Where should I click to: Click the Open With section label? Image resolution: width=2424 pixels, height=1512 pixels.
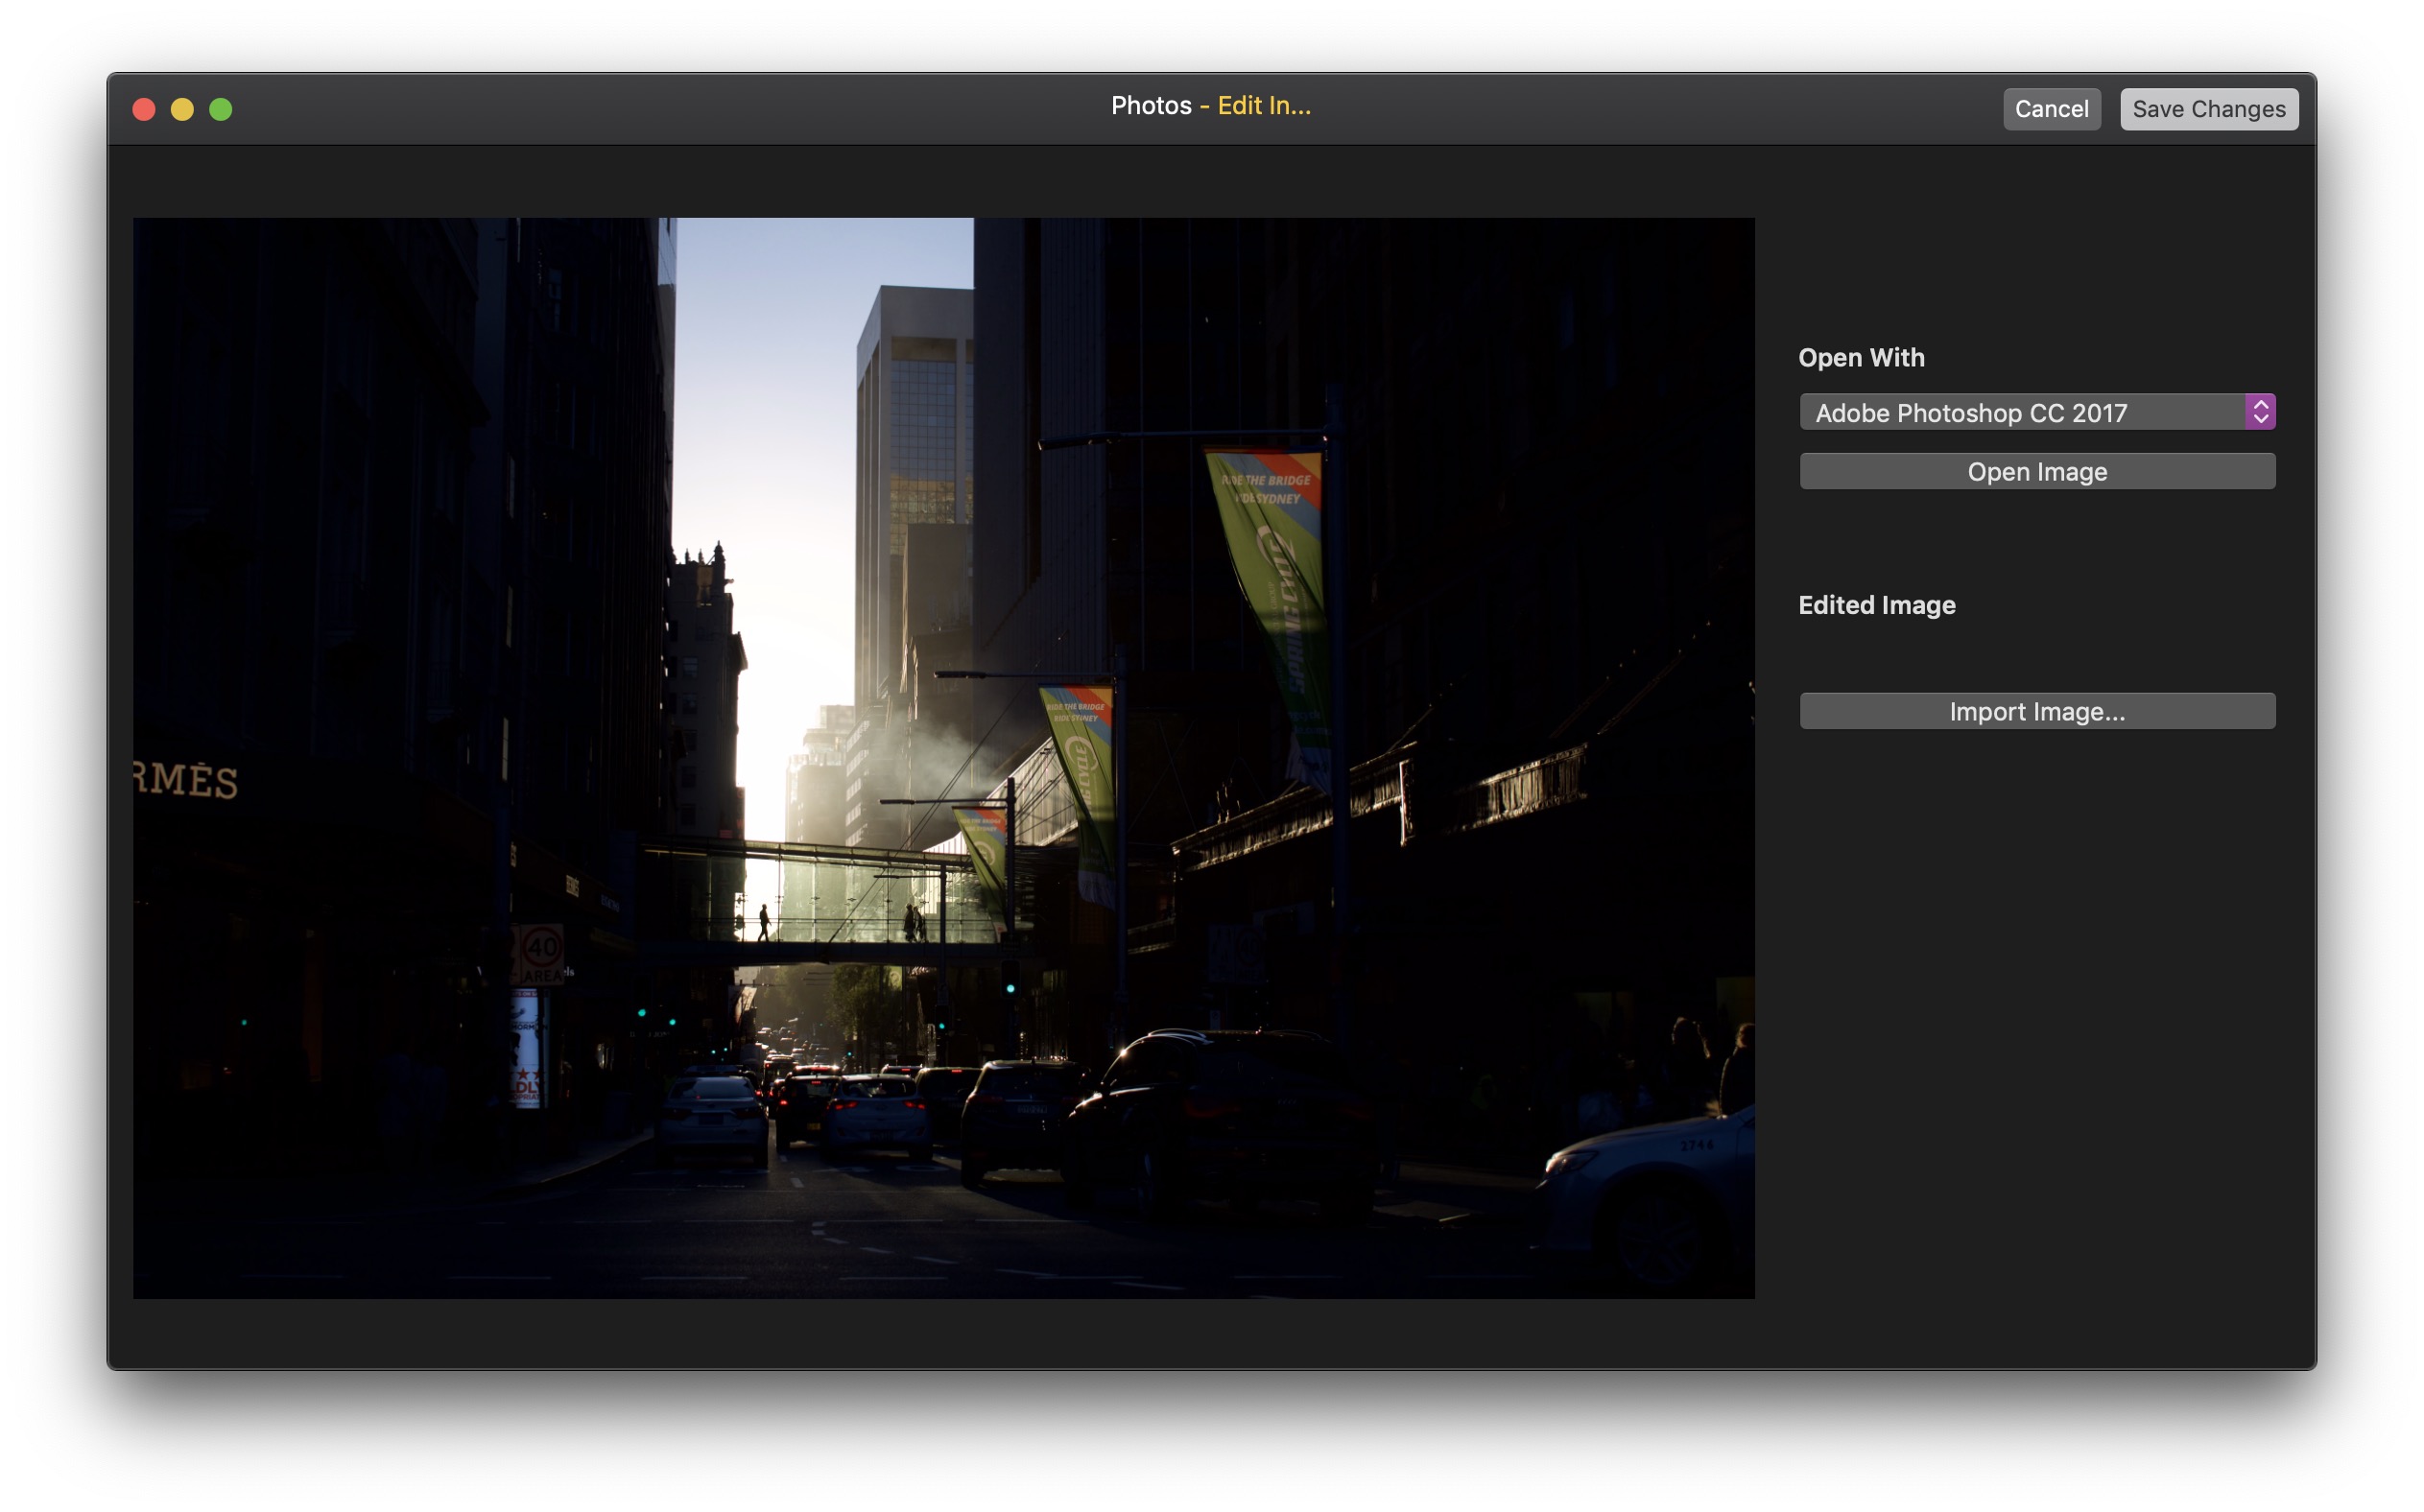1860,358
